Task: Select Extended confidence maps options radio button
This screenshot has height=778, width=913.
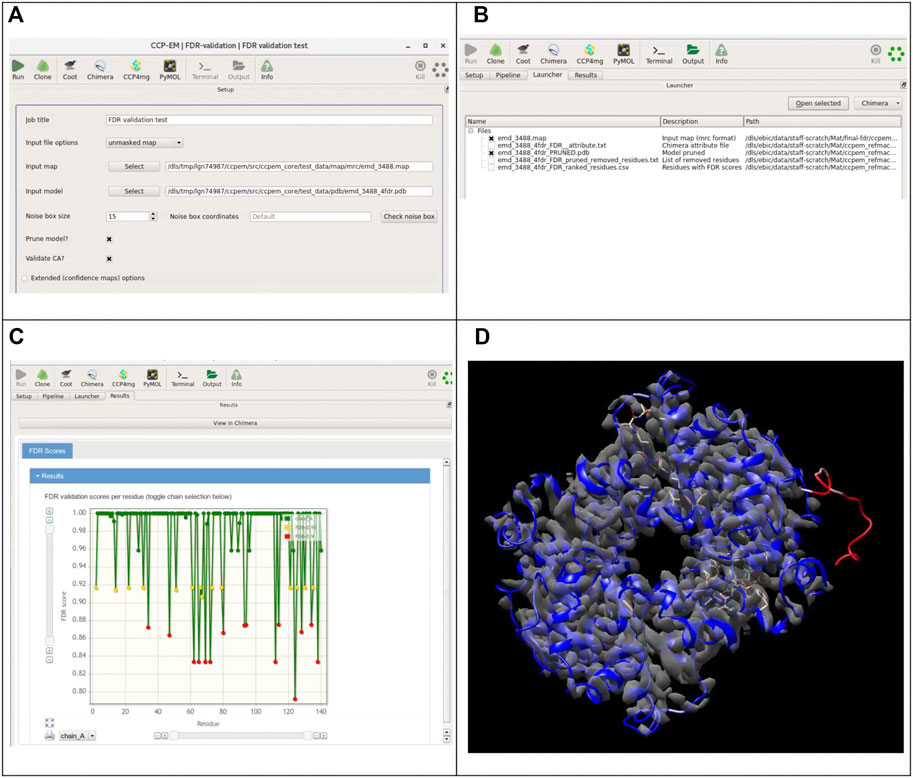Action: click(24, 278)
